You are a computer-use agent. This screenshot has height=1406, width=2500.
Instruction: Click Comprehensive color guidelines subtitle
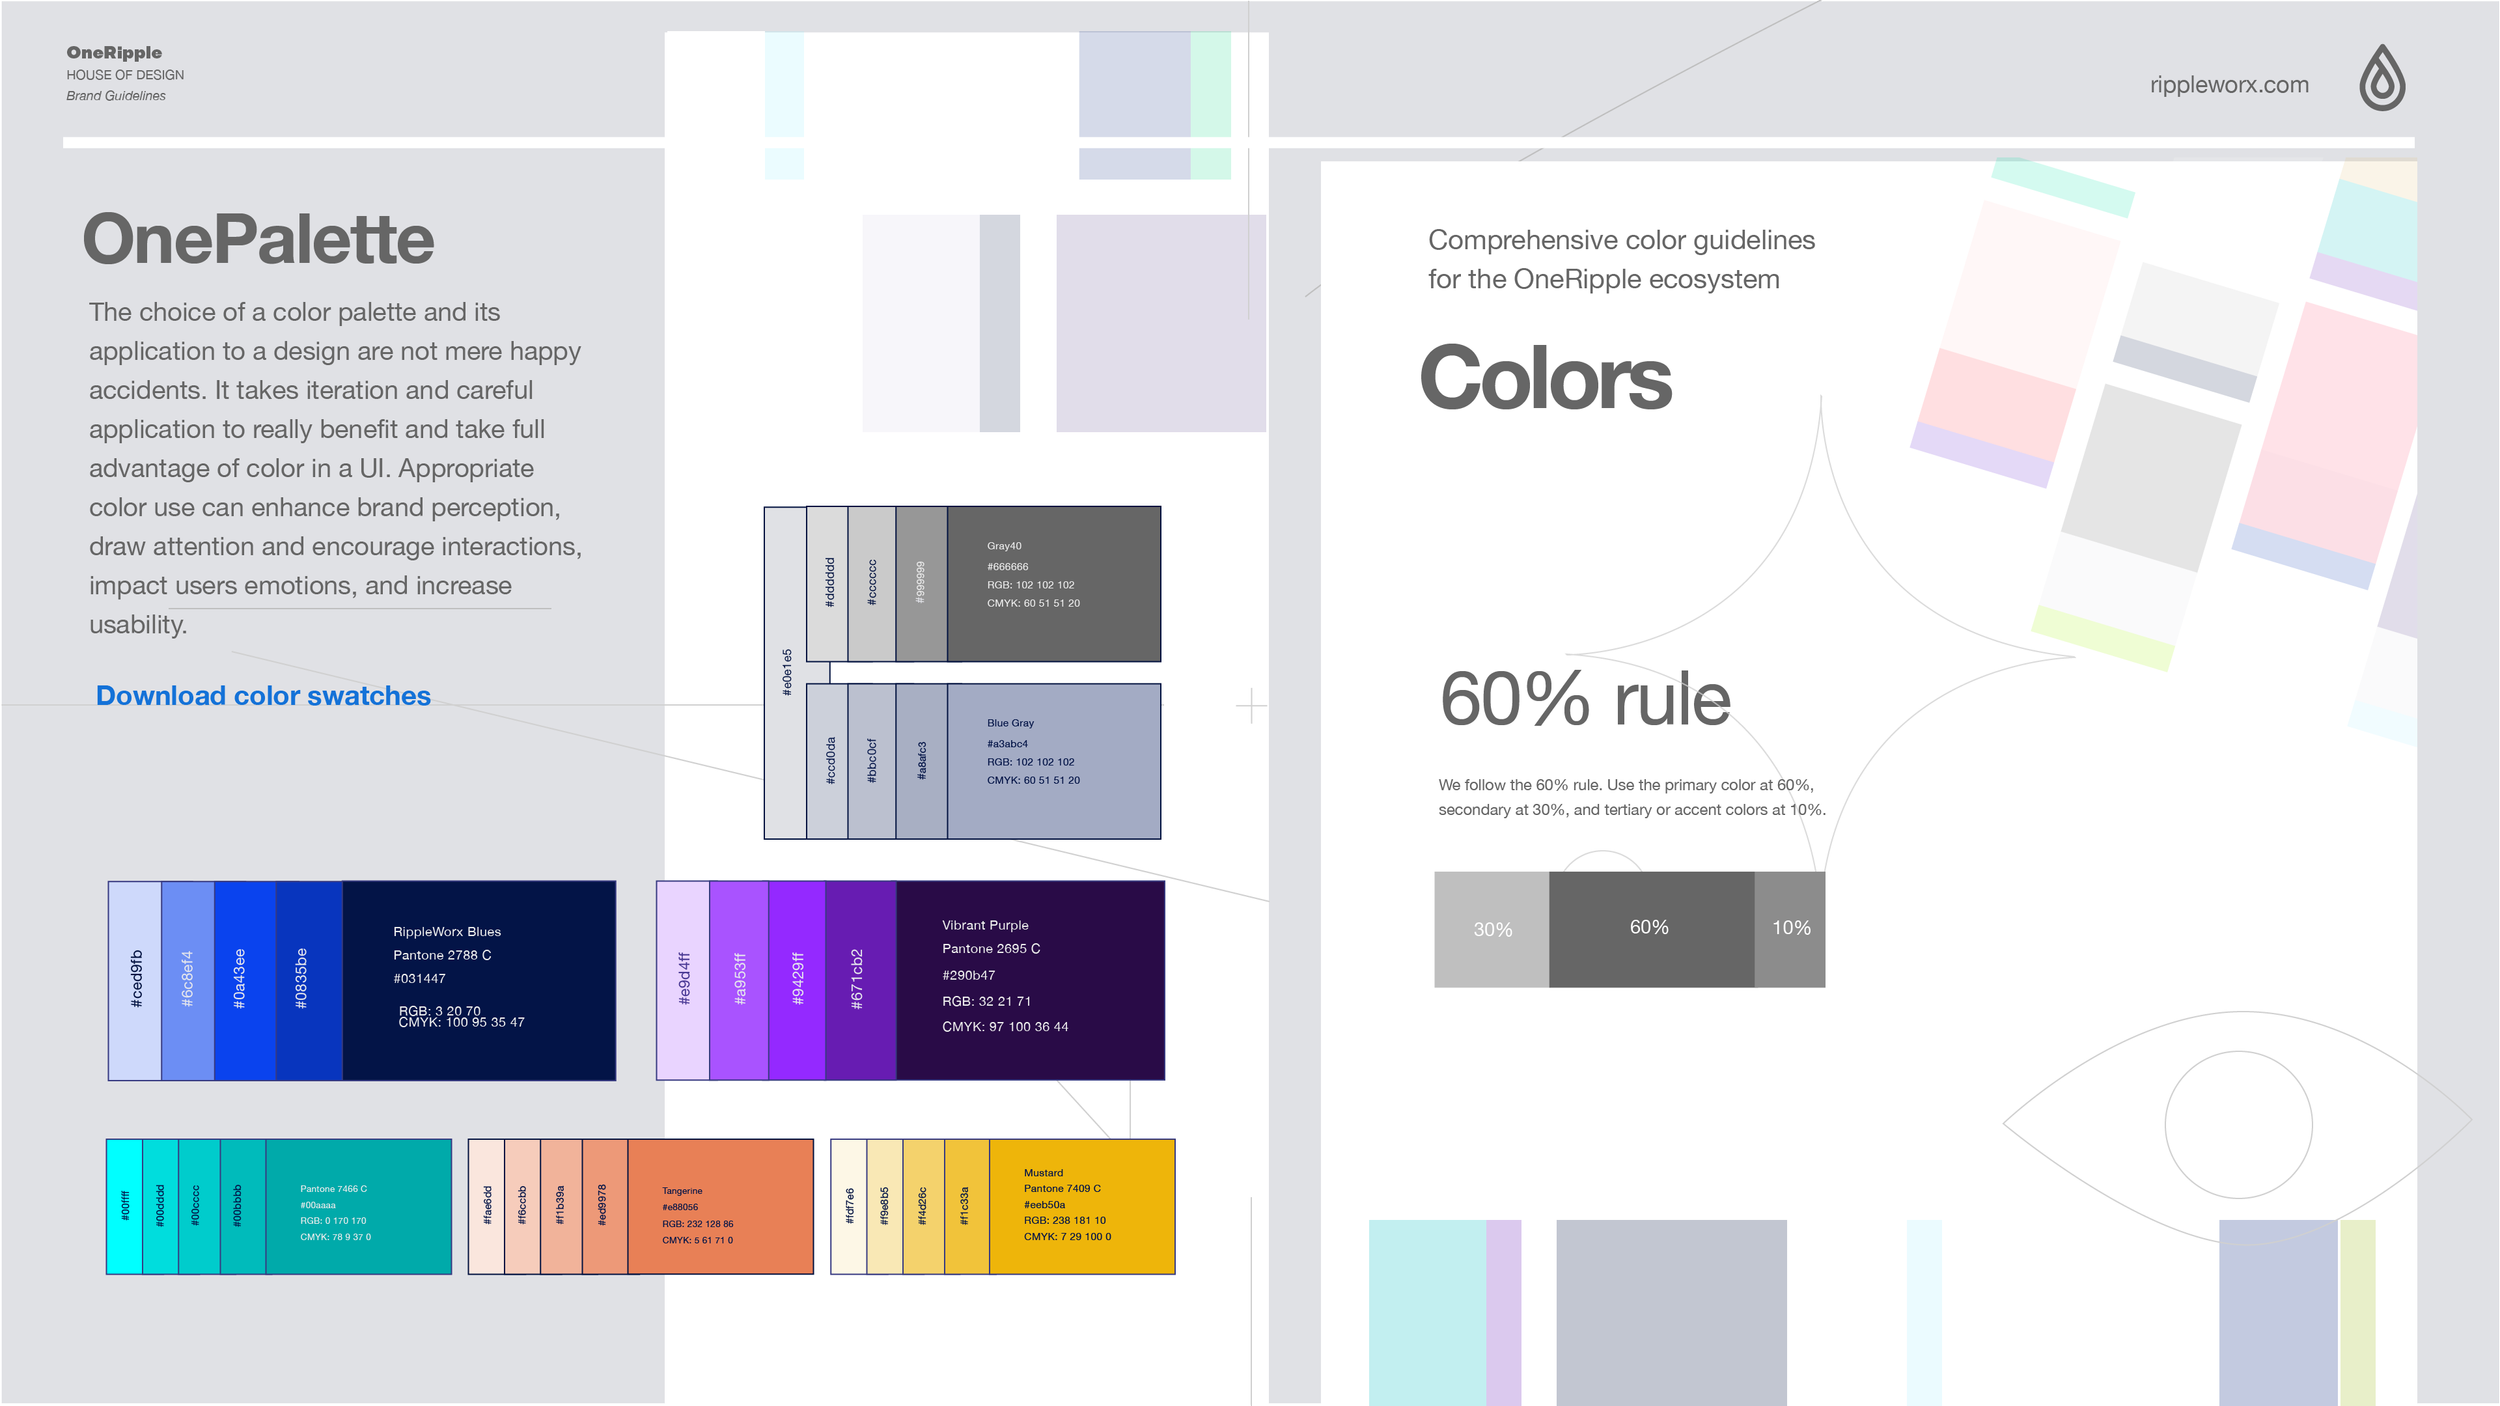tap(1621, 259)
